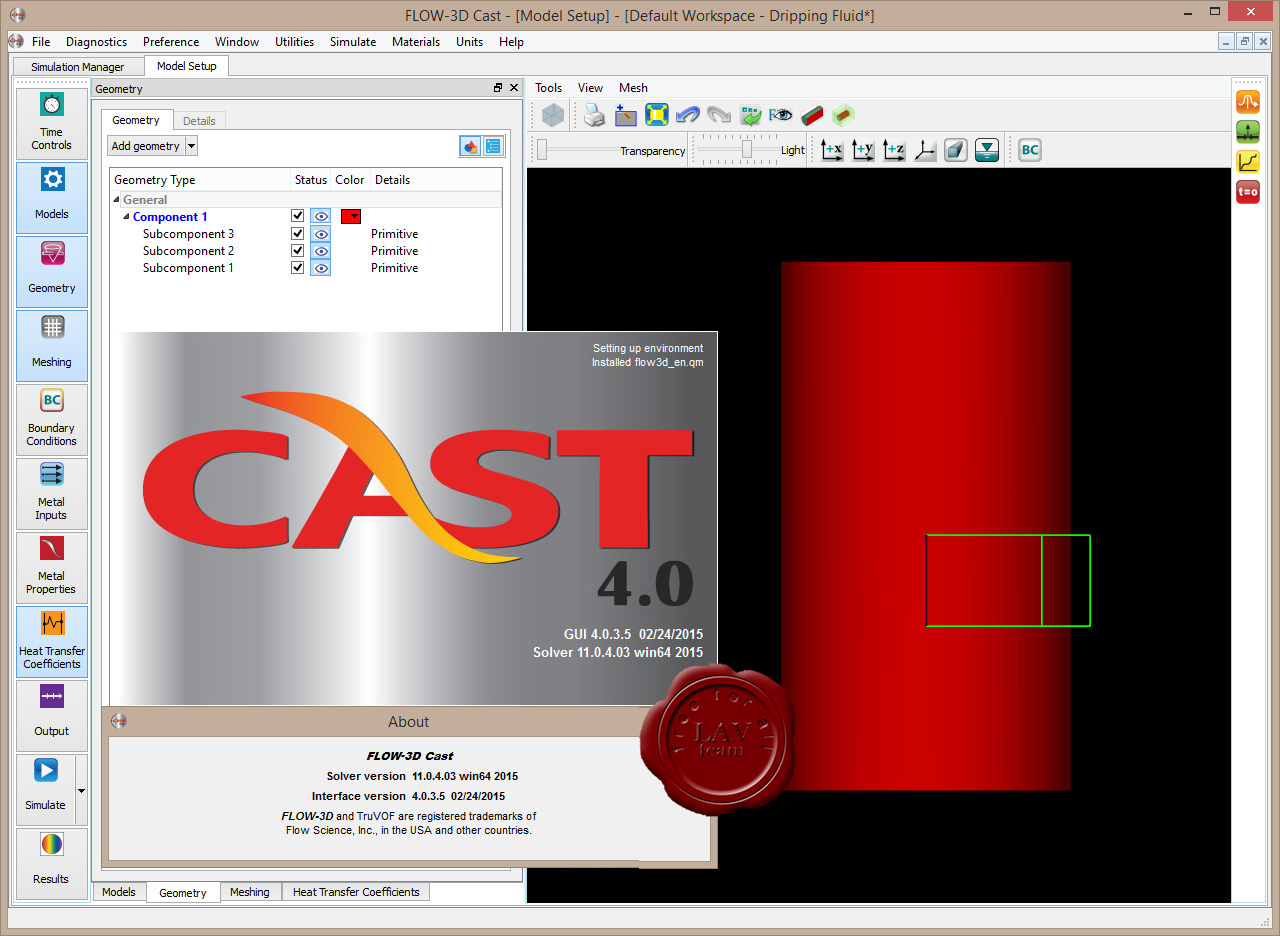1280x936 pixels.
Task: Click the gray redo arrow icon
Action: (x=718, y=116)
